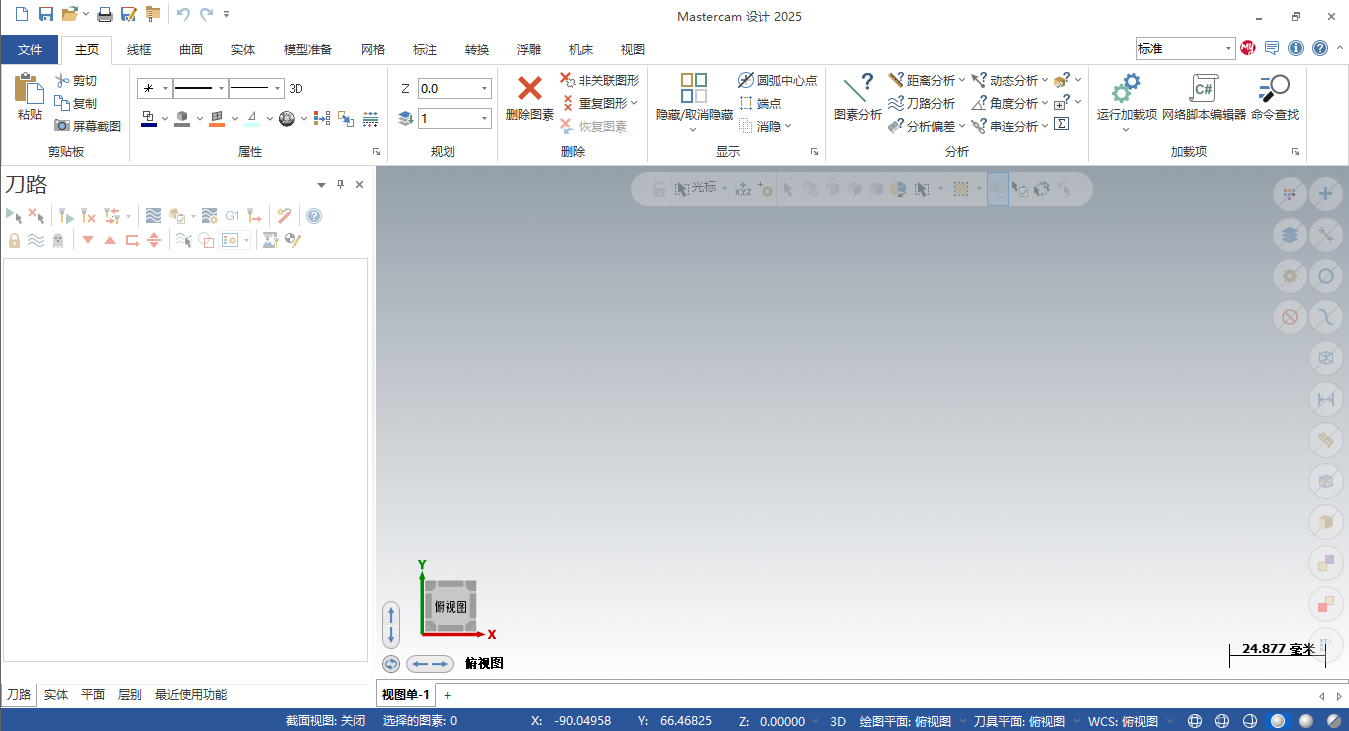
Task: Click the 俯视图 gnomon cube
Action: pyautogui.click(x=451, y=607)
